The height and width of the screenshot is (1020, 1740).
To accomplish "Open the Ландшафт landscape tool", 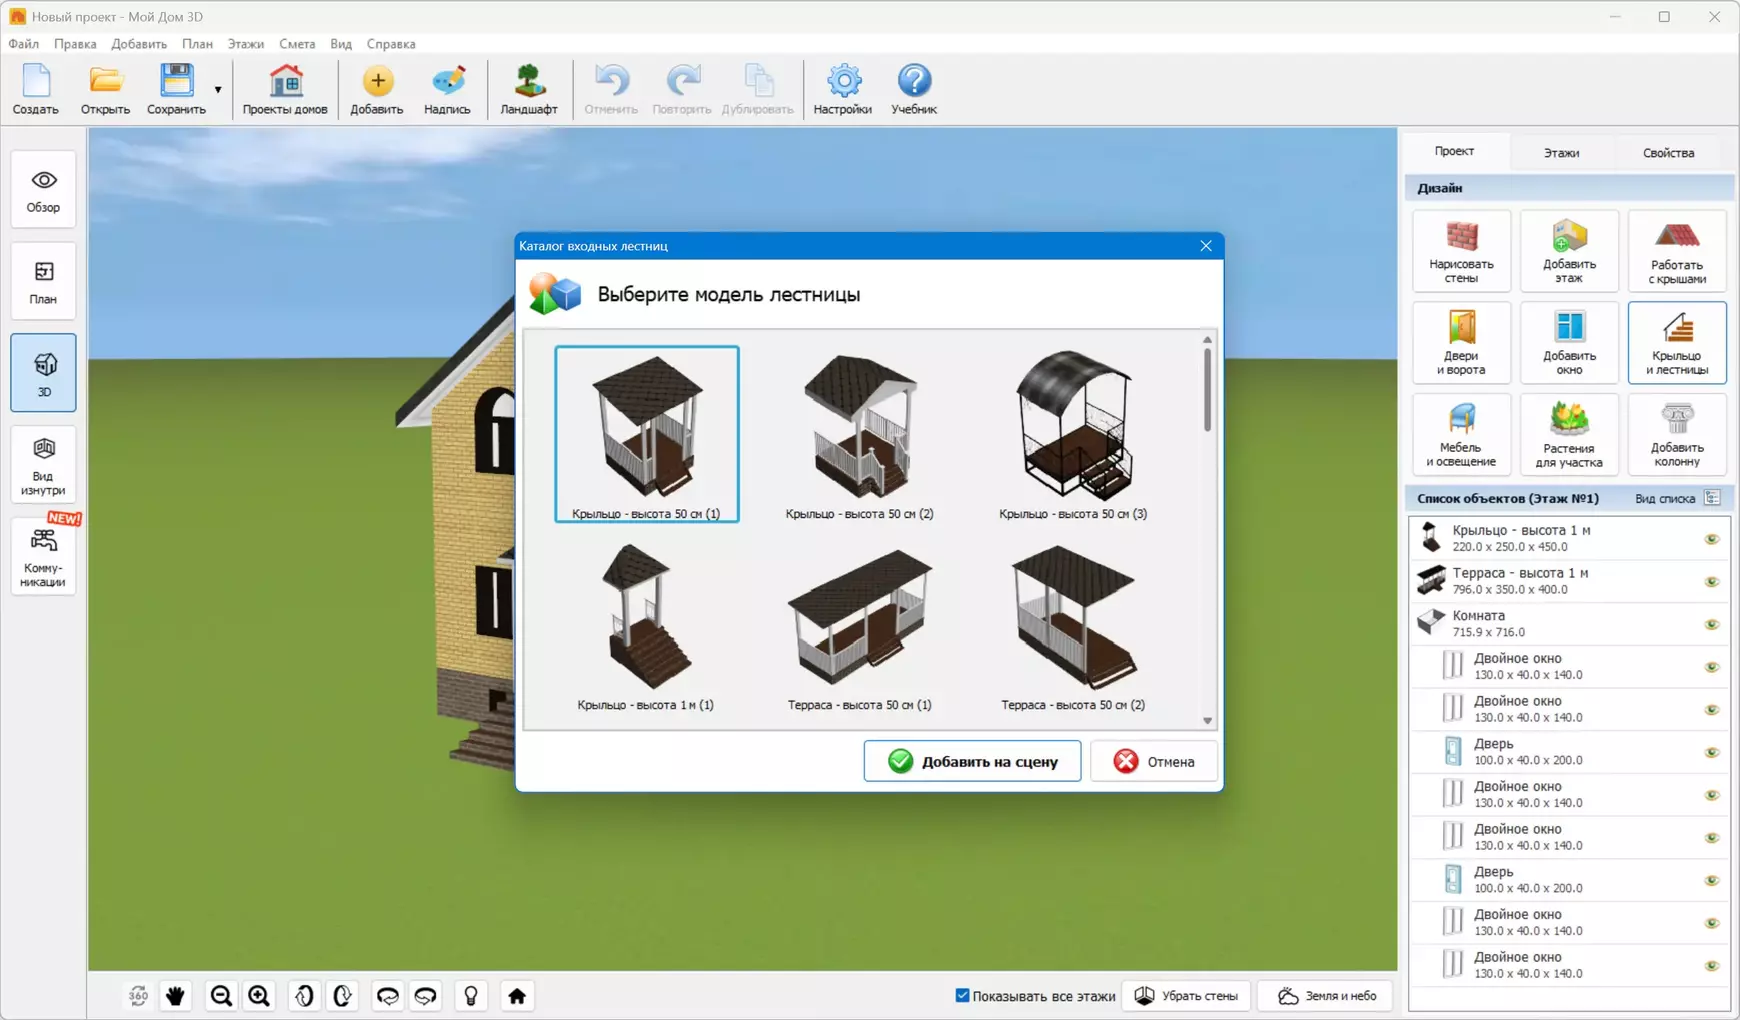I will tap(529, 89).
